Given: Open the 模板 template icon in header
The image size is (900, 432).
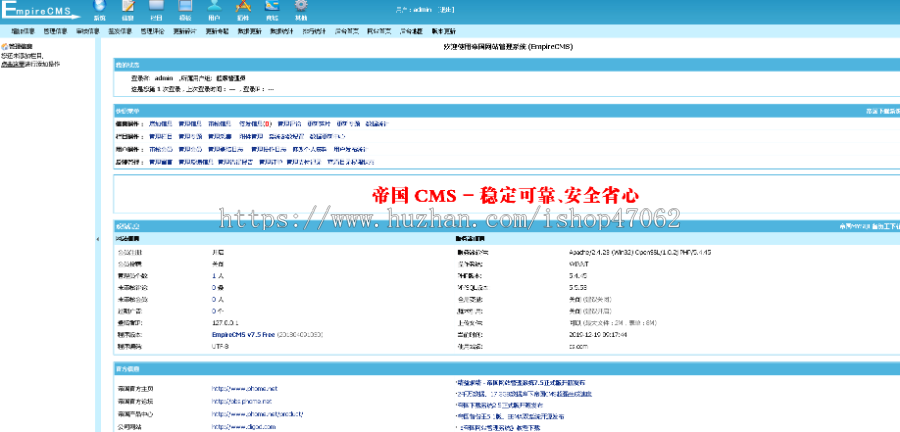Looking at the screenshot, I should tap(185, 6).
